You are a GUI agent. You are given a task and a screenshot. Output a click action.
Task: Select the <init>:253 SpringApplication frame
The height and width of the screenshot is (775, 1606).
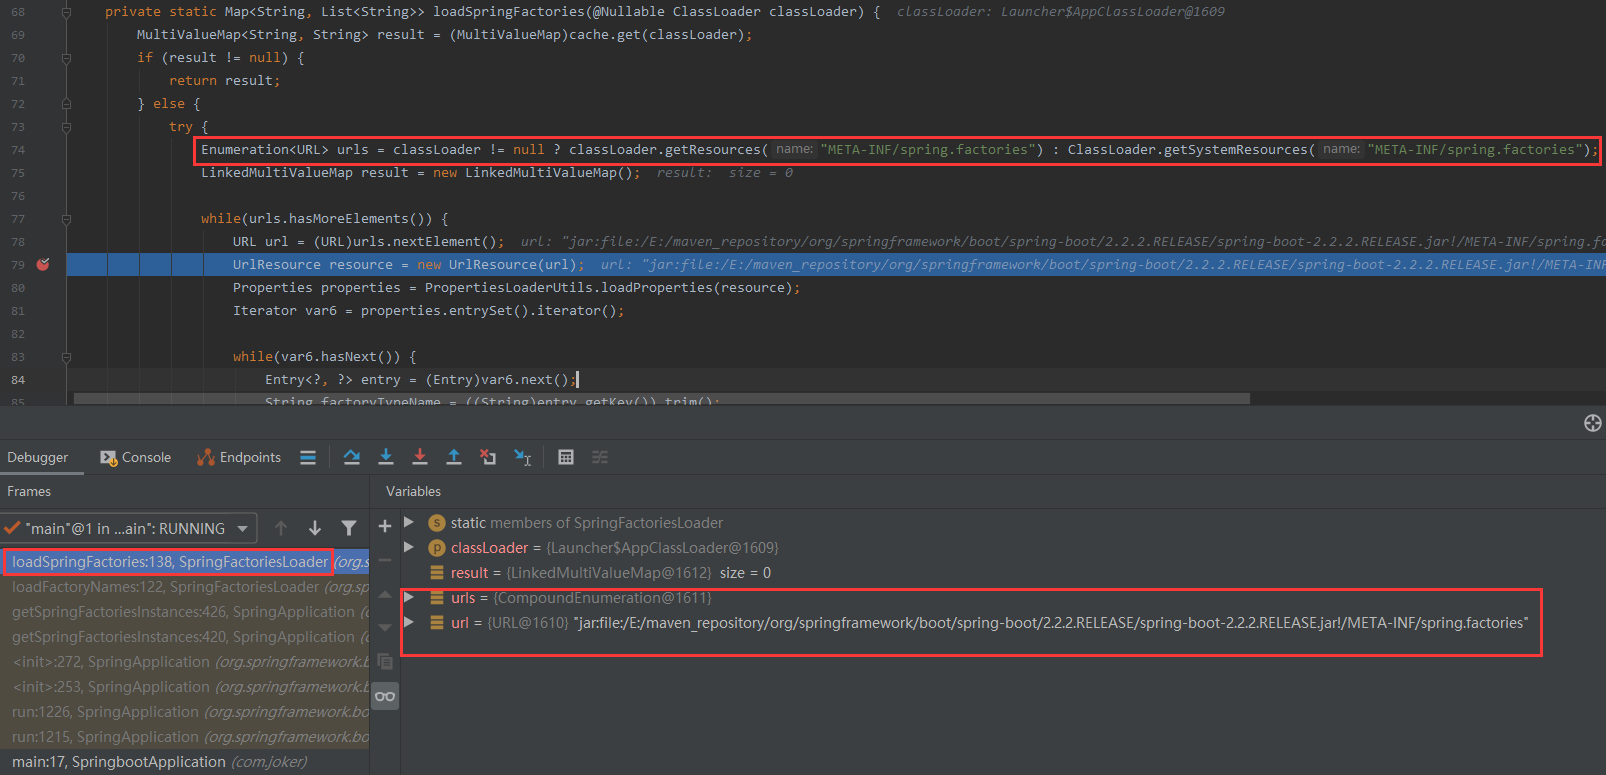pyautogui.click(x=186, y=687)
